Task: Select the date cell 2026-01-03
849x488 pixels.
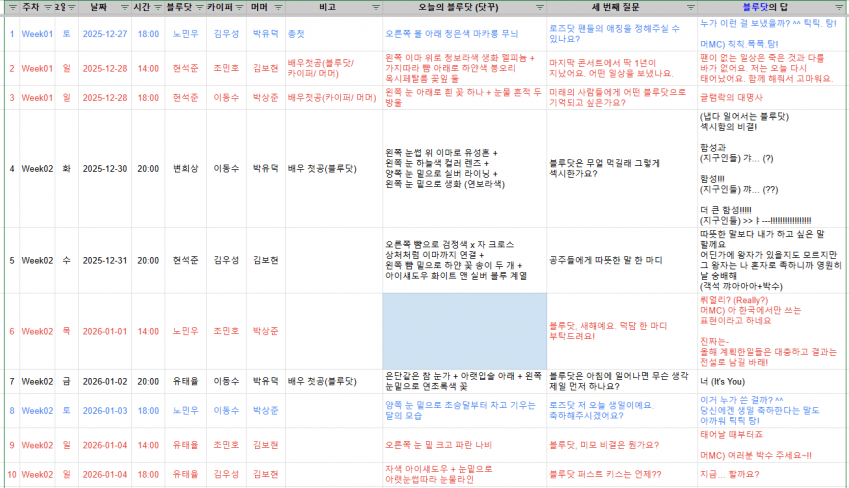Action: tap(105, 411)
